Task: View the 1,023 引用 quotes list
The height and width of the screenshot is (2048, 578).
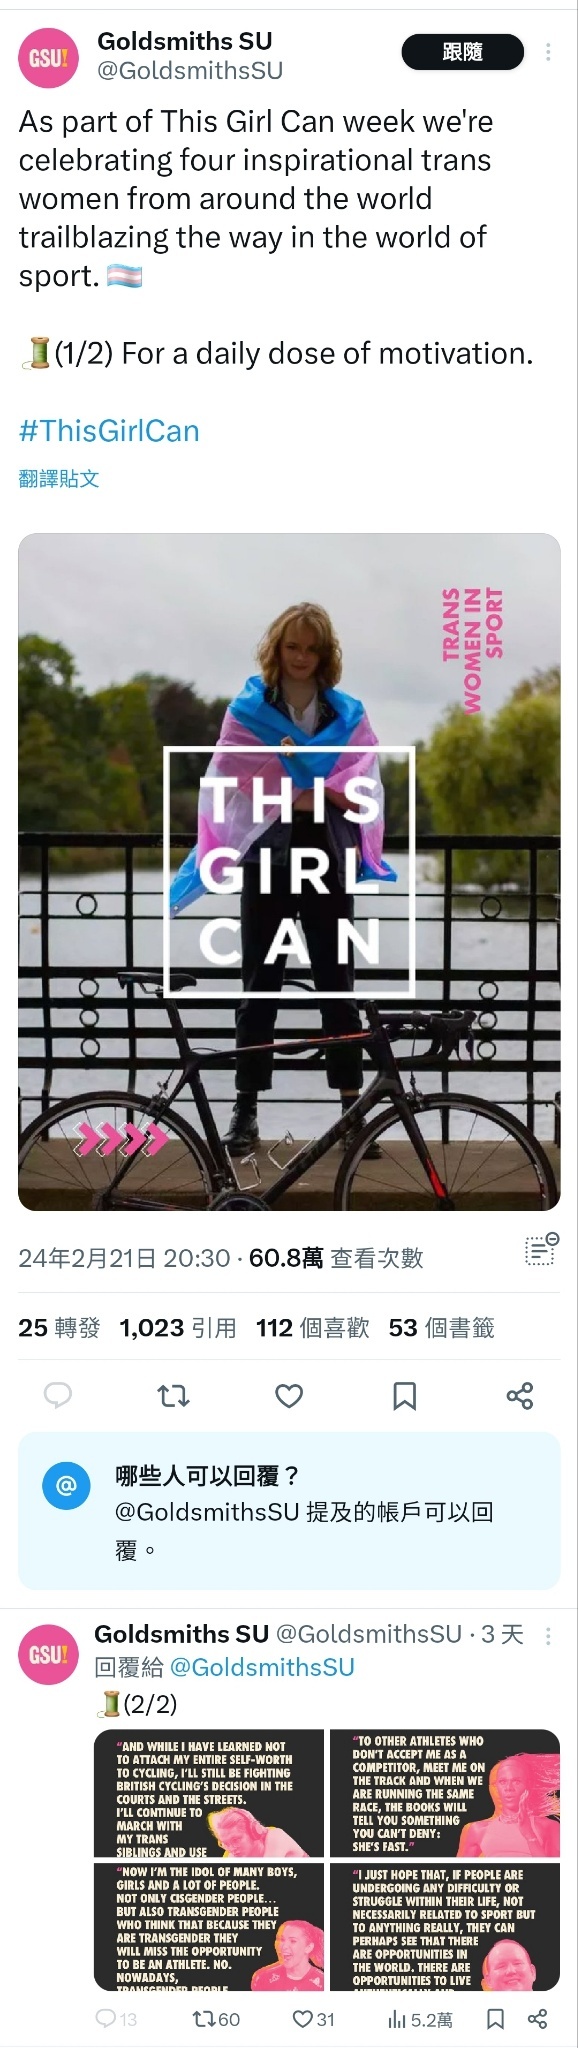Action: (178, 1328)
